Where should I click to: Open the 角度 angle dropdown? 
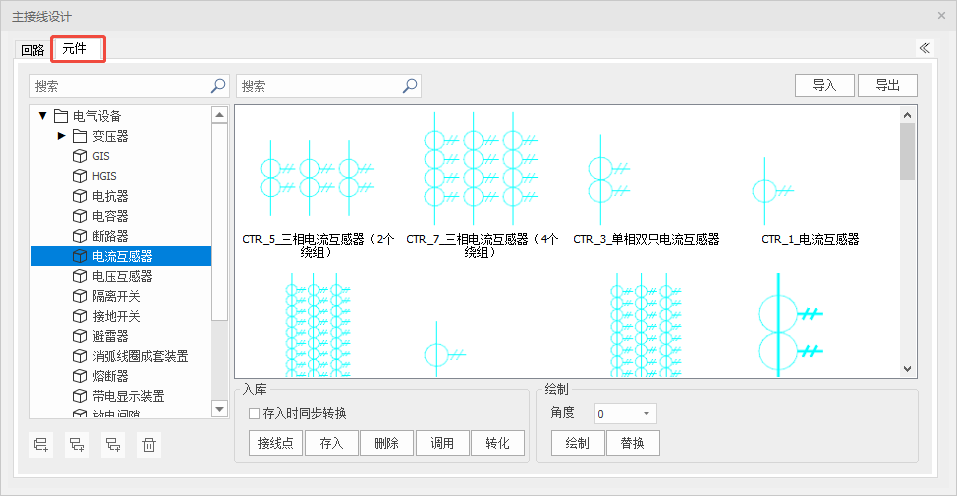tap(646, 414)
